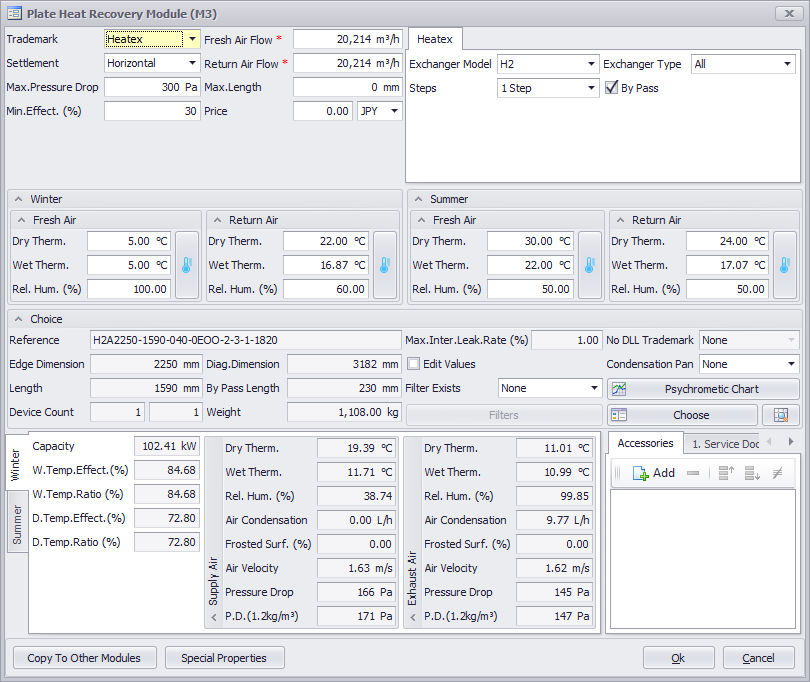The width and height of the screenshot is (810, 682).
Task: Click the Capacity 102.41 kW value
Action: tap(167, 446)
